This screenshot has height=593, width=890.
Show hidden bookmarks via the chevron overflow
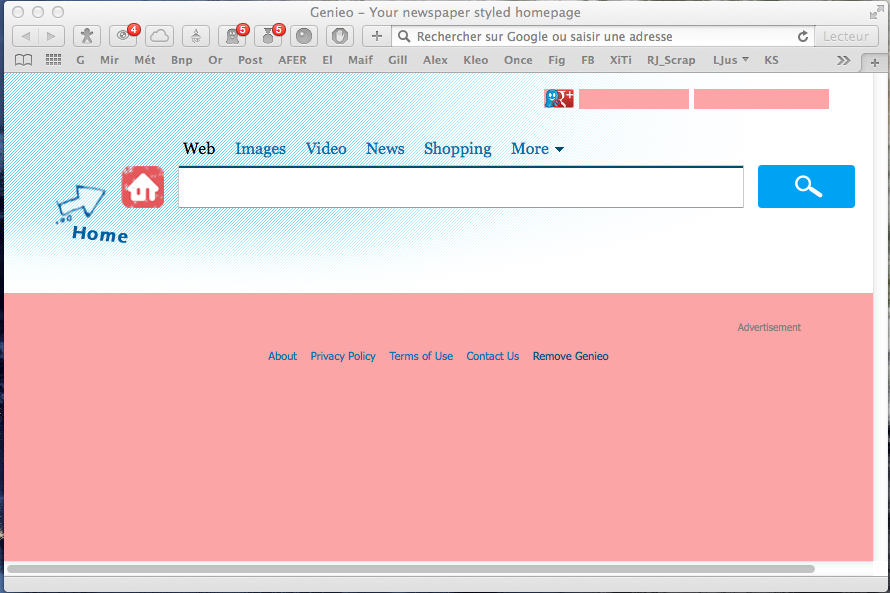[x=843, y=60]
